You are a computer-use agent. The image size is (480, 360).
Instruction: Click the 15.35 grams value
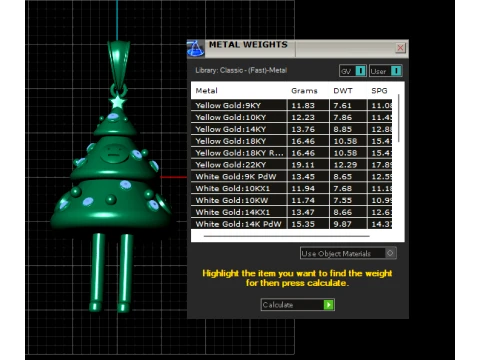(x=303, y=224)
